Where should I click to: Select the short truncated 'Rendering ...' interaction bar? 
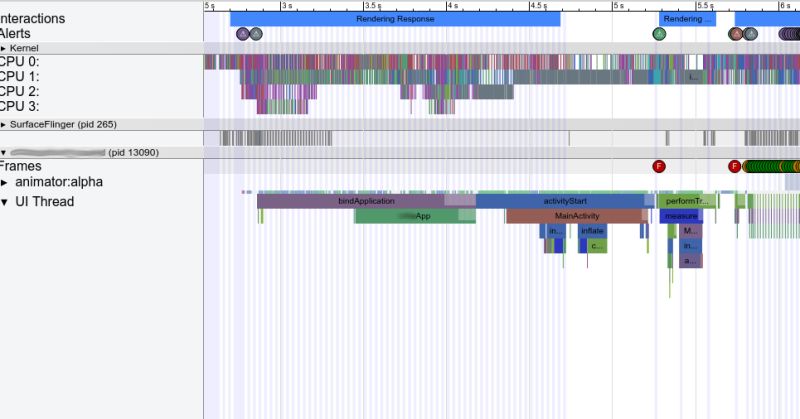pyautogui.click(x=687, y=19)
